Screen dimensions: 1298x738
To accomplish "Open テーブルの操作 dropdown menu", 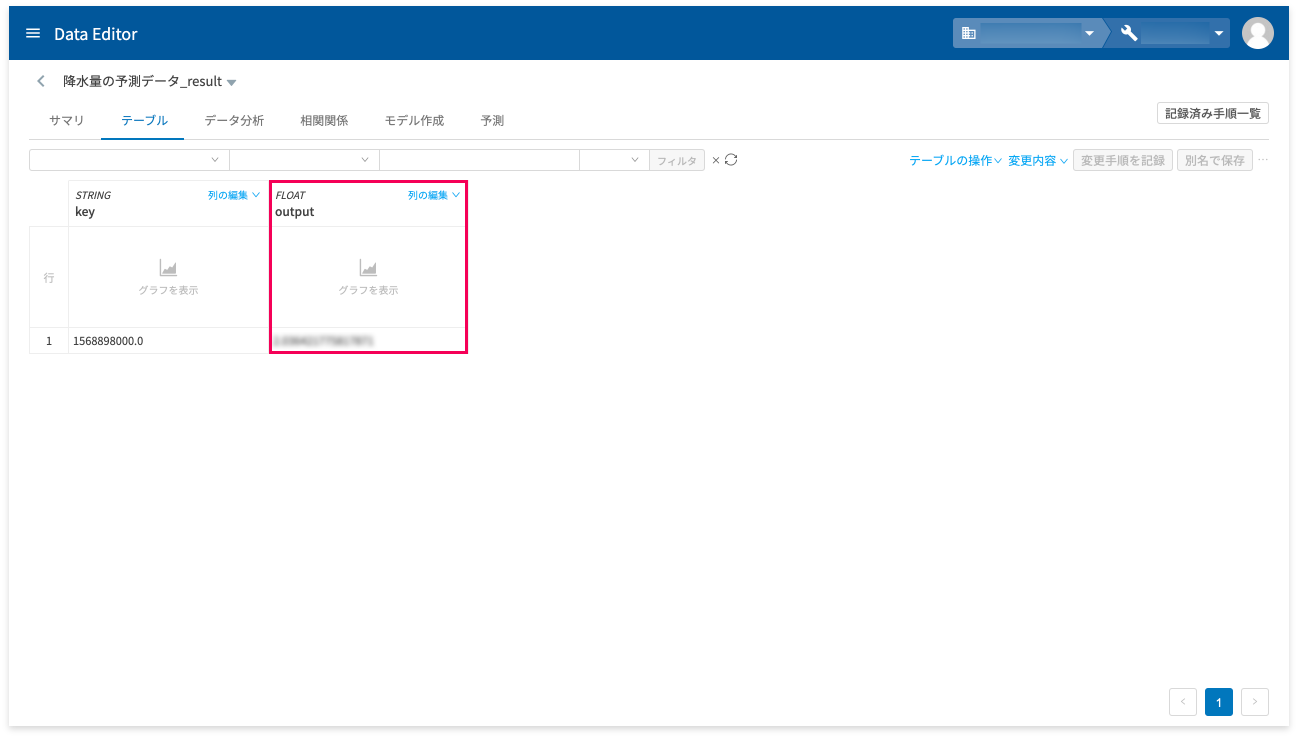I will point(955,161).
